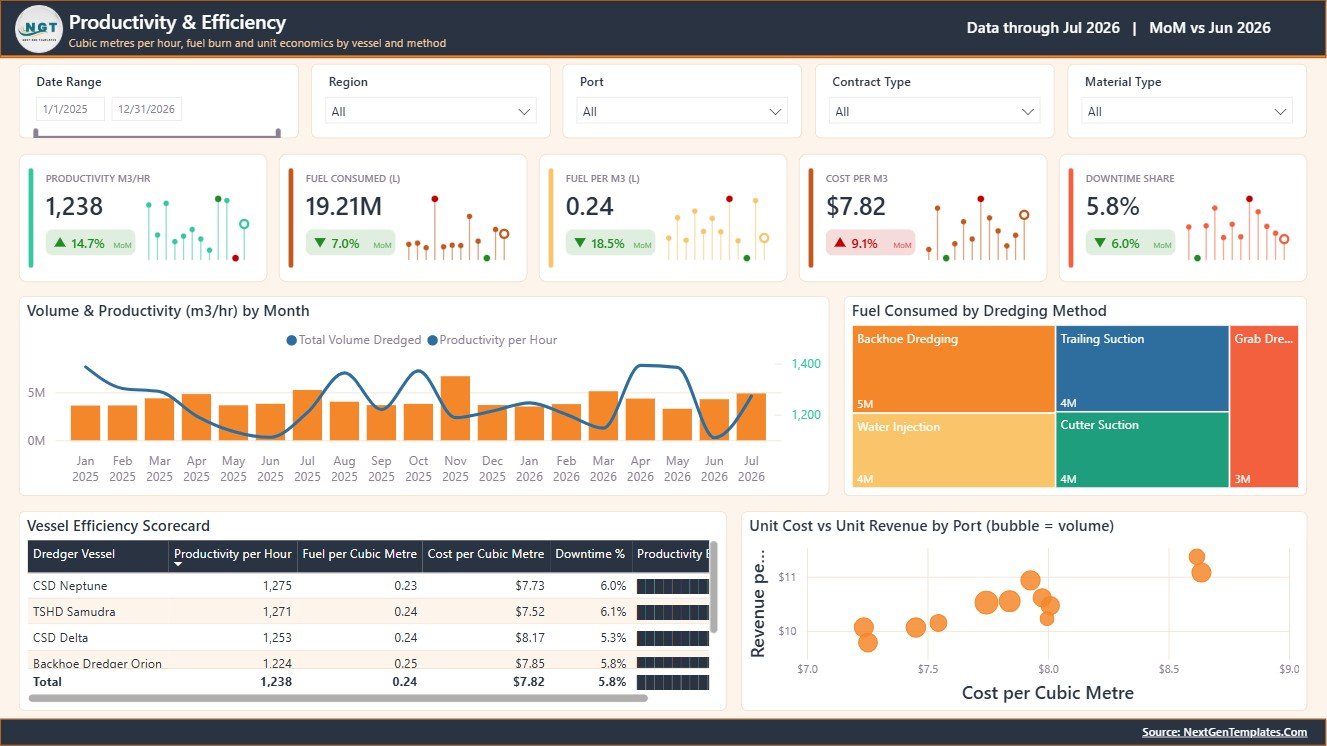Select the Water Injection treemap tile

click(954, 450)
